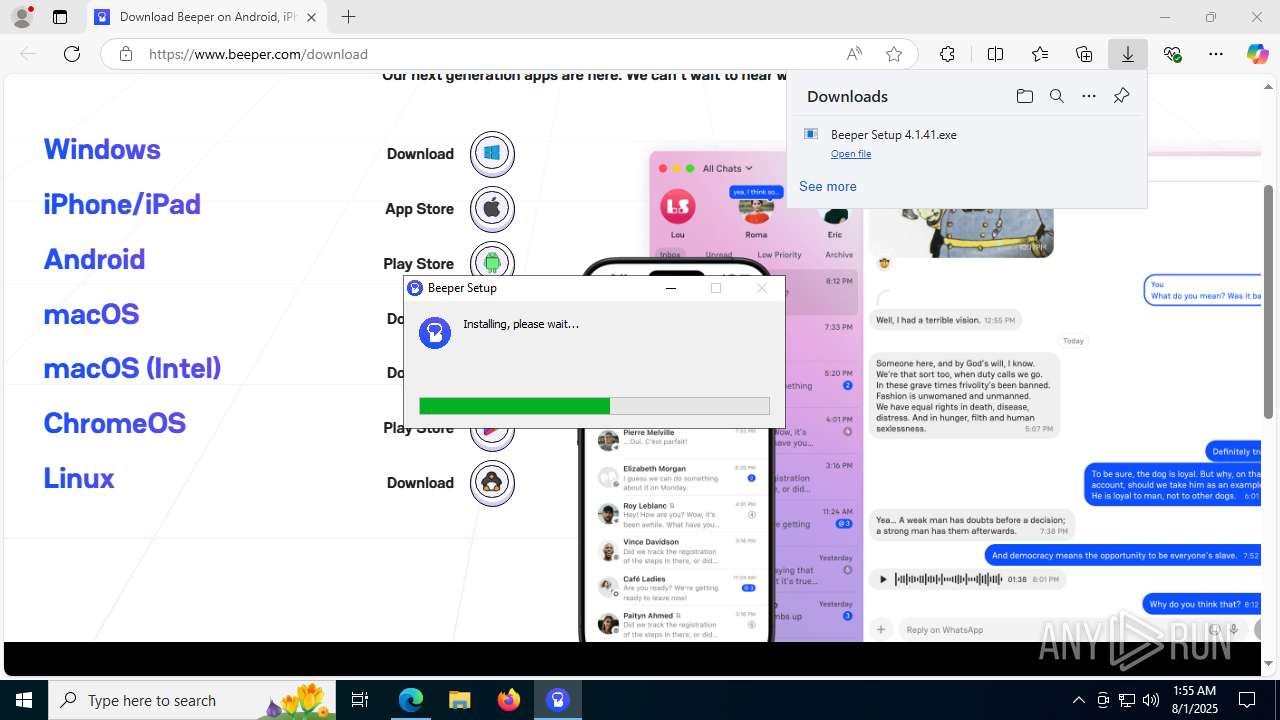Click the browser Downloads toolbar icon
The image size is (1280, 720).
pyautogui.click(x=1127, y=54)
